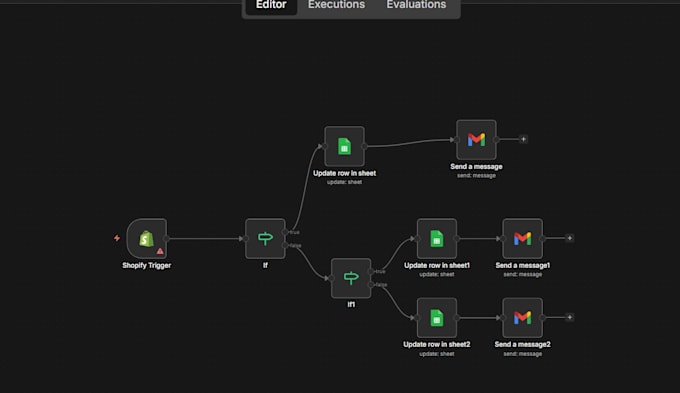Open the Update row in sheet2 node
Screen dimensions: 680x393
pyautogui.click(x=437, y=318)
